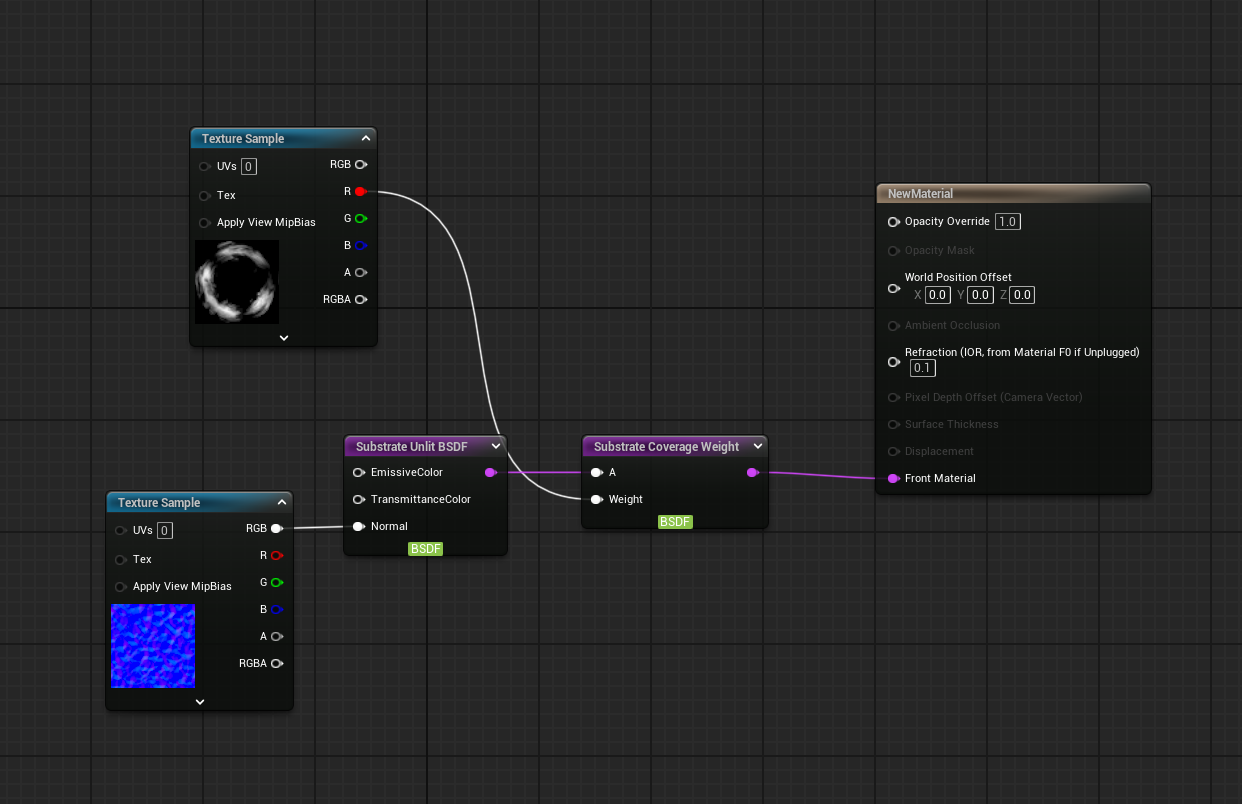Click the Opacity Override input pin

(x=893, y=222)
